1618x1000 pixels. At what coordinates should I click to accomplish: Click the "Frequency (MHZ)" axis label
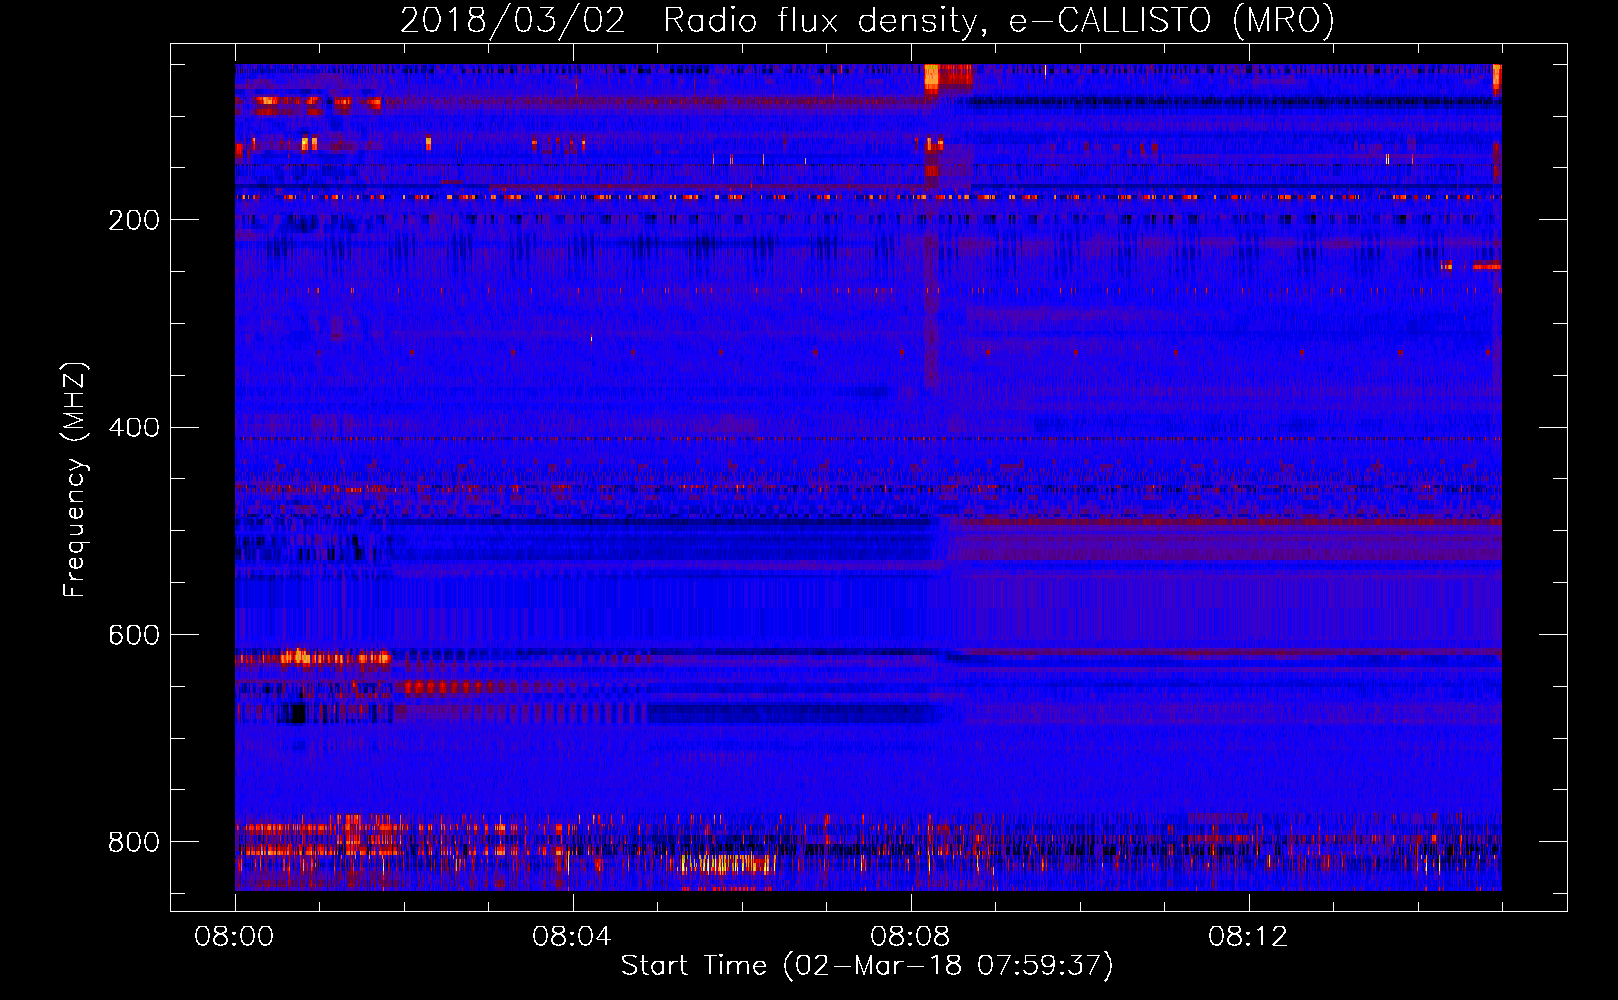74,479
